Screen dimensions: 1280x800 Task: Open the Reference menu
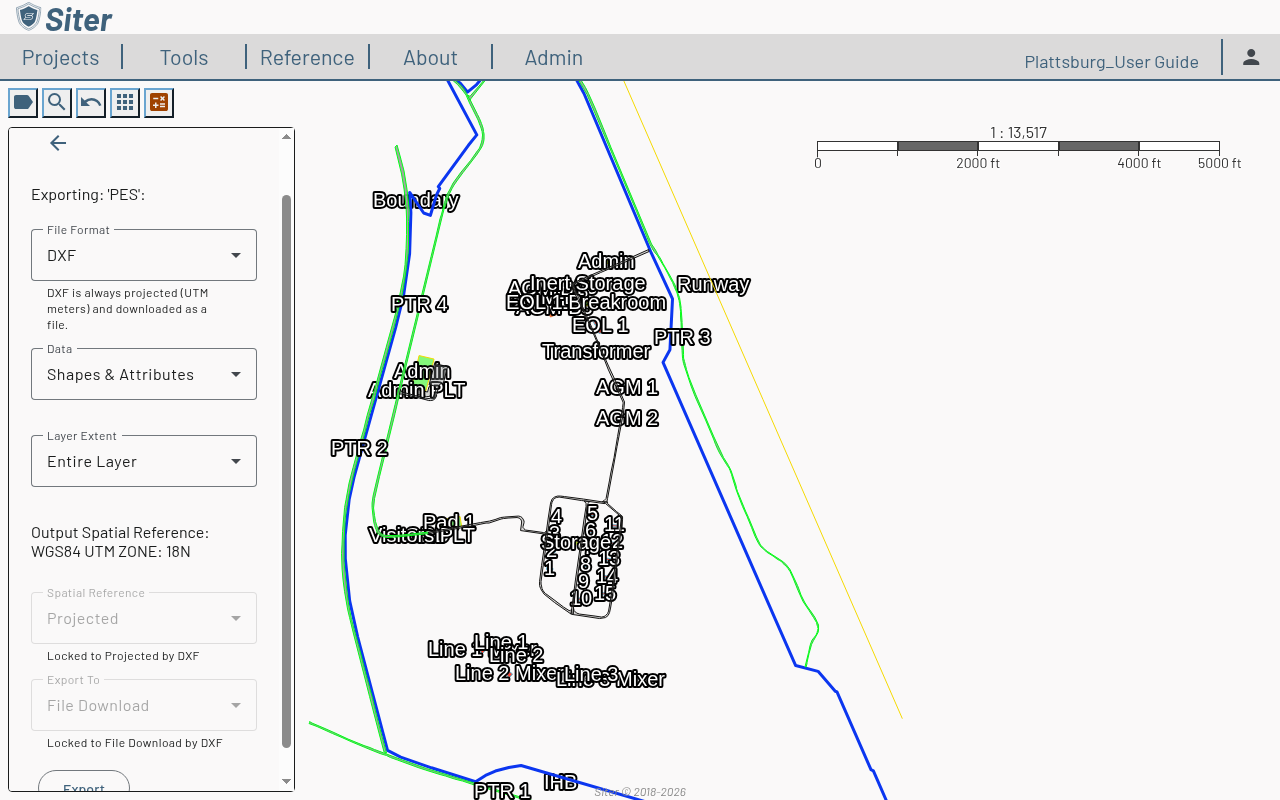(307, 57)
